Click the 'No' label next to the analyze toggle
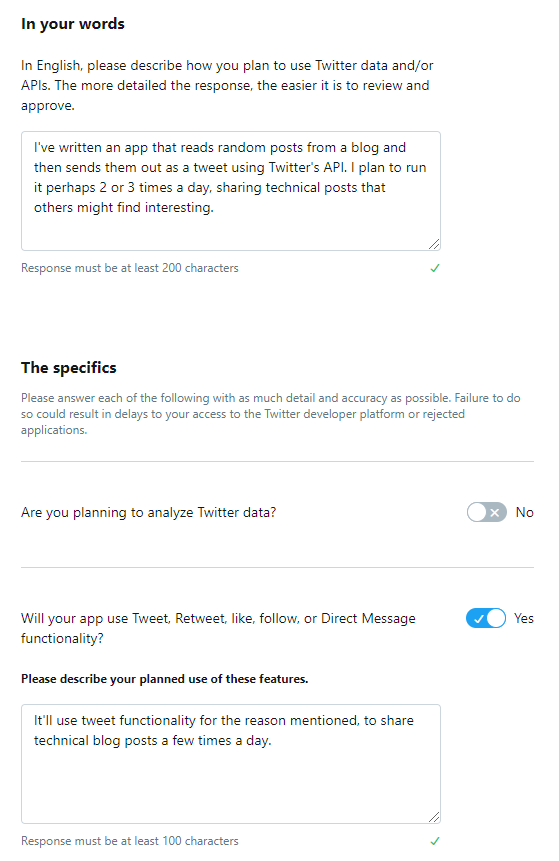Image resolution: width=559 pixels, height=861 pixels. [524, 512]
